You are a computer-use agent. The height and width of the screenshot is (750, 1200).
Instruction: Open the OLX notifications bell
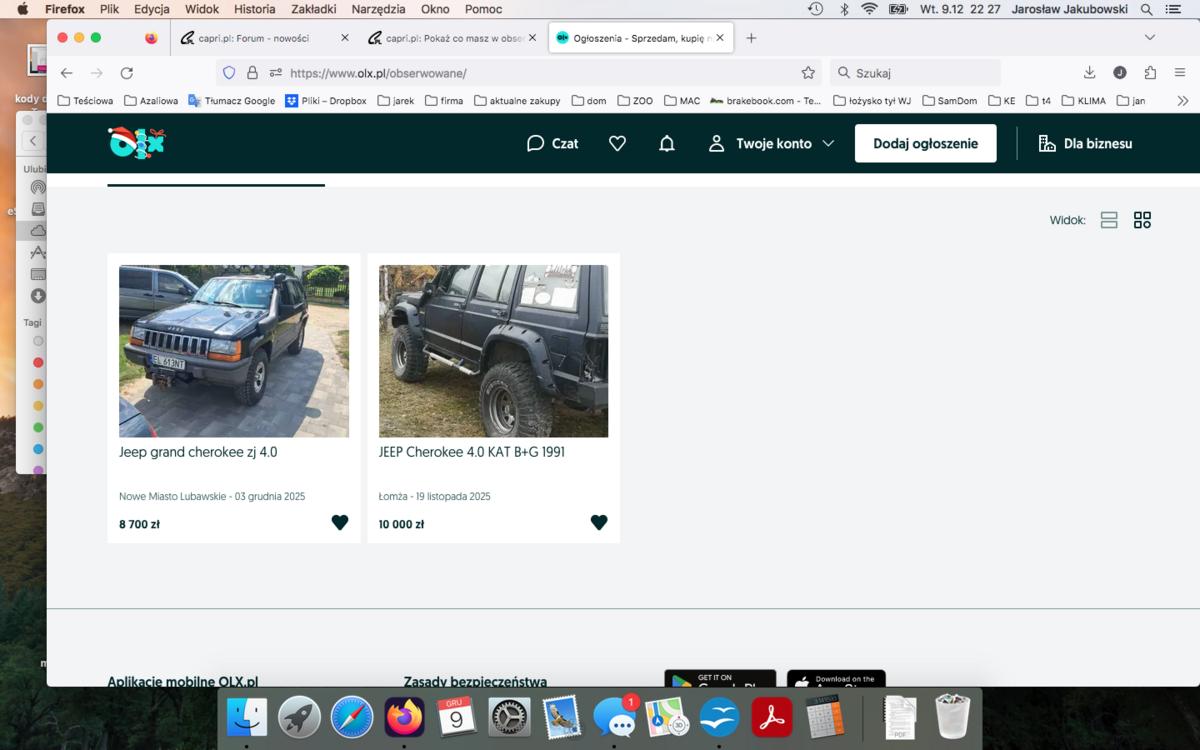click(x=667, y=143)
